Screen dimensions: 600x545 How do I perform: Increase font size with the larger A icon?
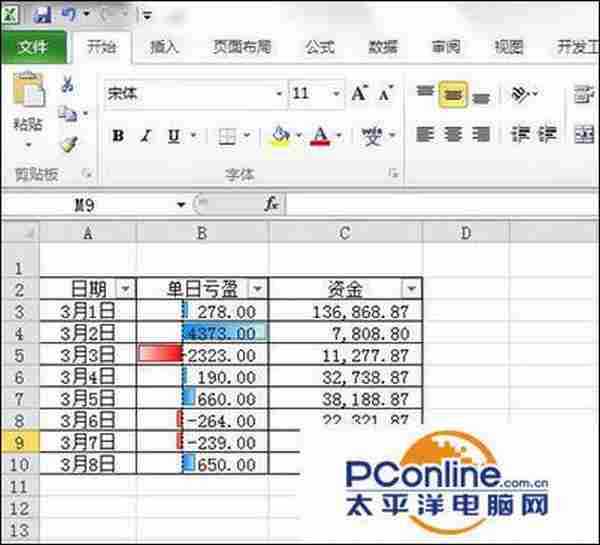[x=359, y=94]
